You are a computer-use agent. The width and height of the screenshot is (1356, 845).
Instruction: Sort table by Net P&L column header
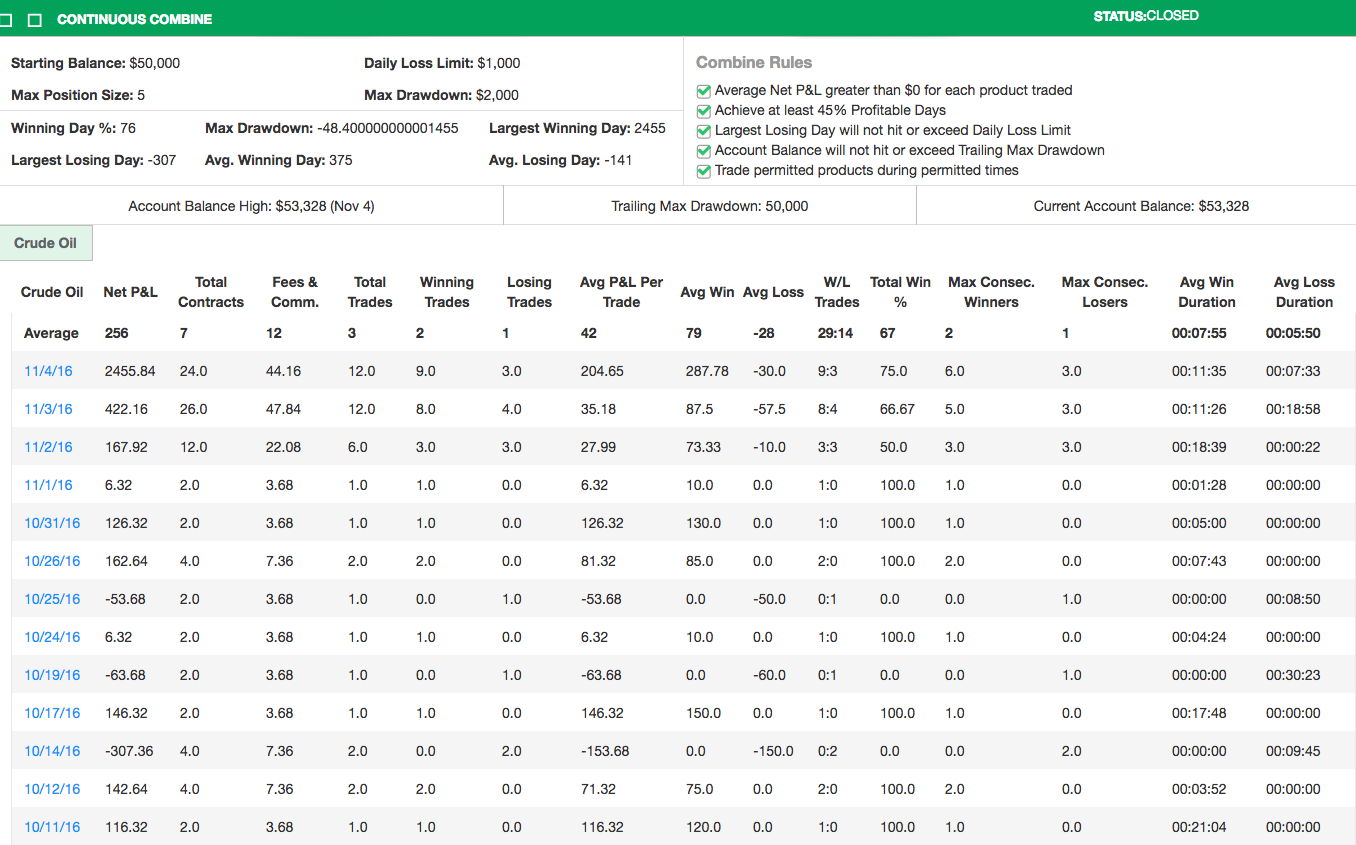tap(130, 292)
